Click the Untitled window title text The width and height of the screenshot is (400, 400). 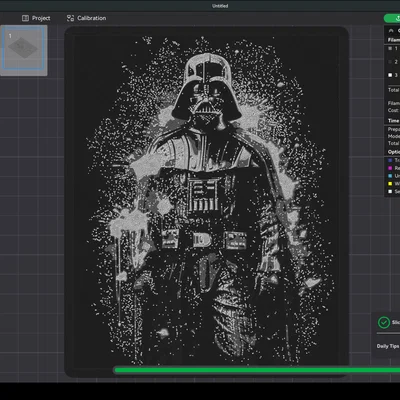tap(220, 6)
